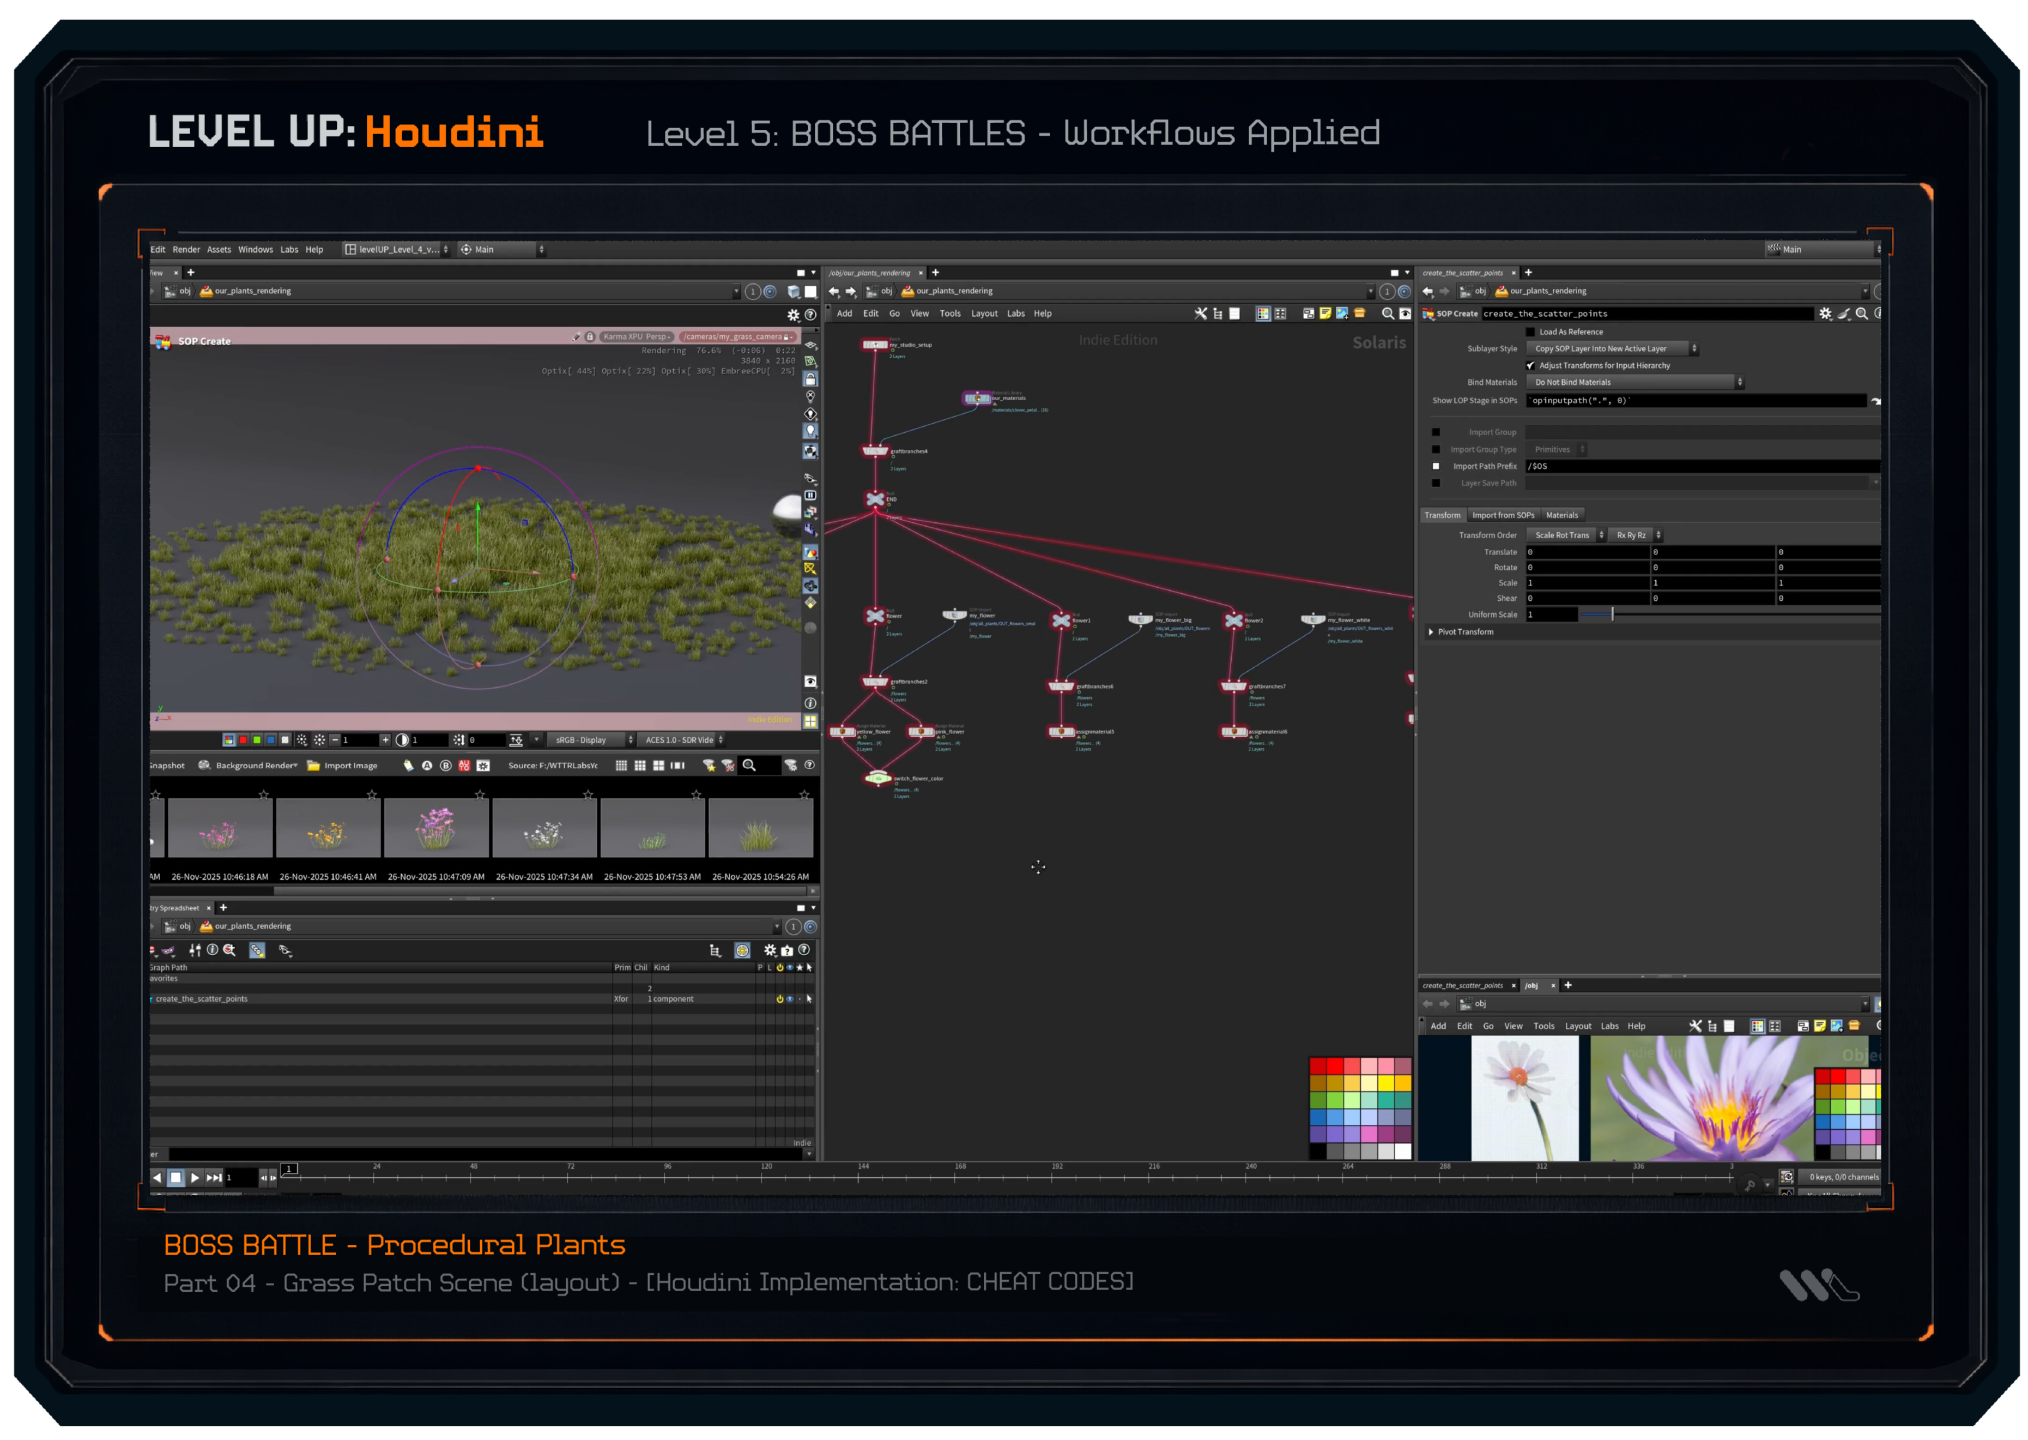Click play forward on the timeline
The width and height of the screenshot is (2028, 1440).
tap(195, 1178)
